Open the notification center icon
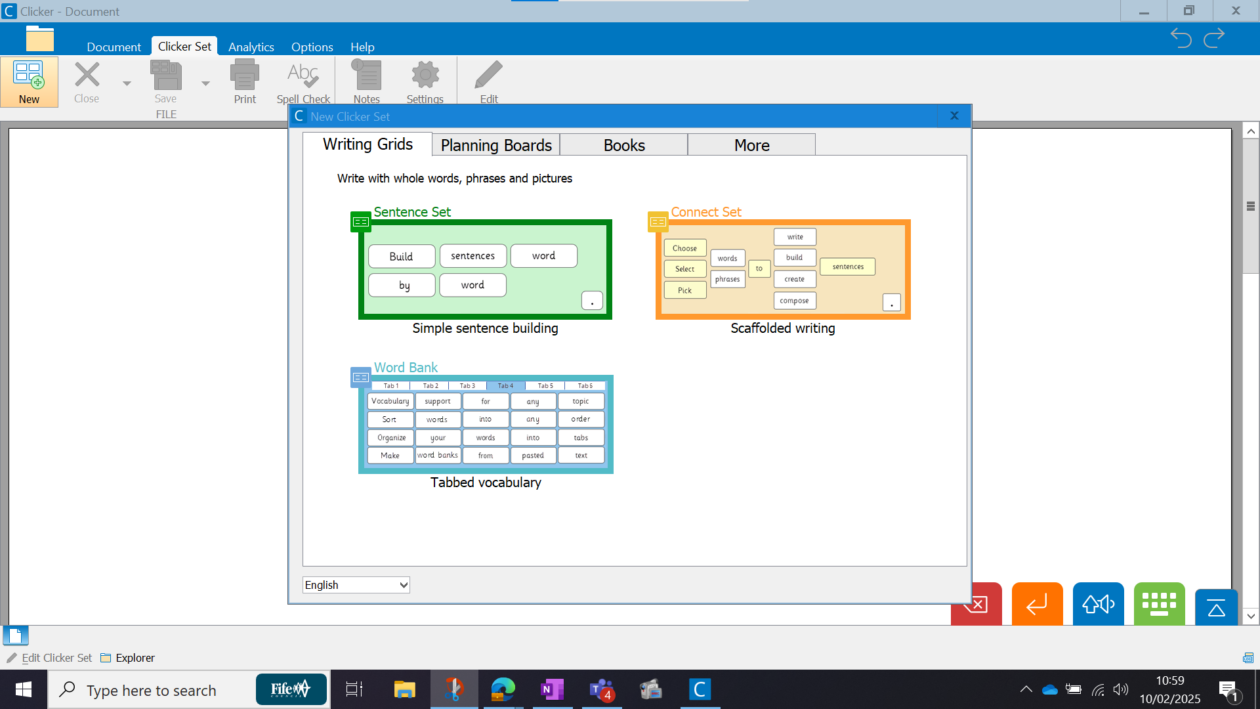 click(1230, 689)
